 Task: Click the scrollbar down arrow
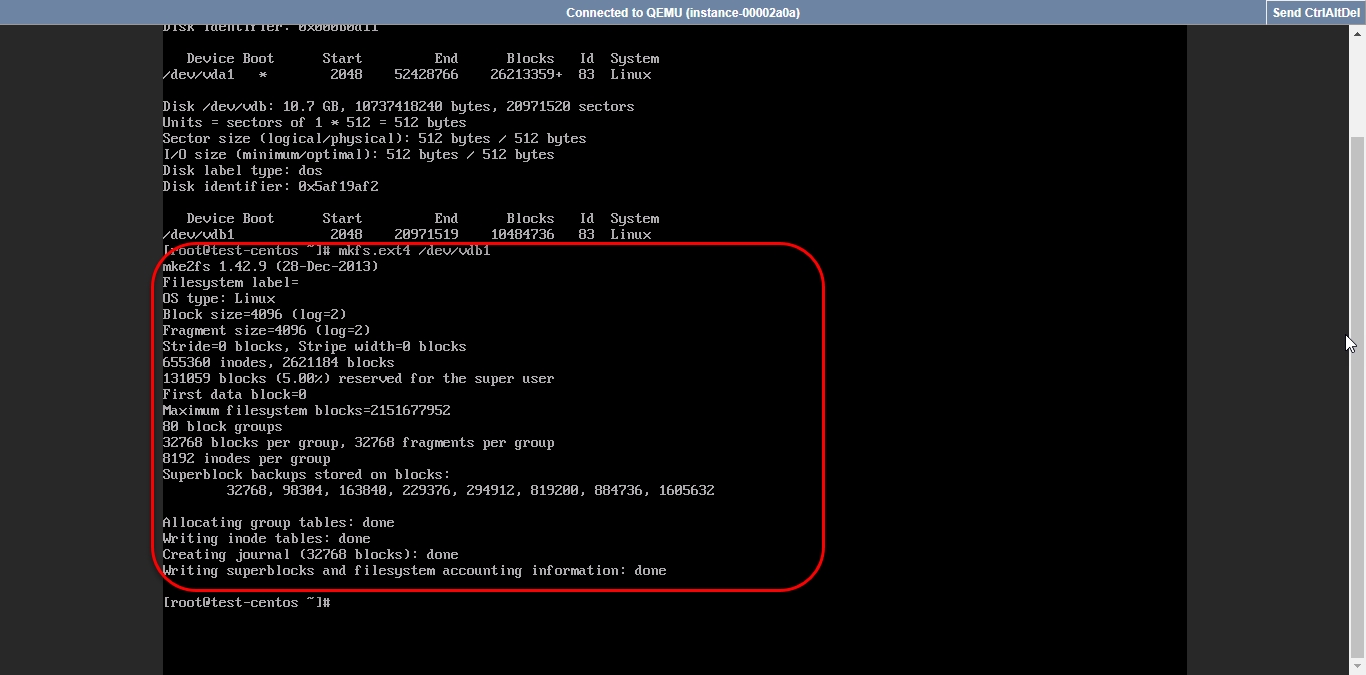click(1357, 667)
